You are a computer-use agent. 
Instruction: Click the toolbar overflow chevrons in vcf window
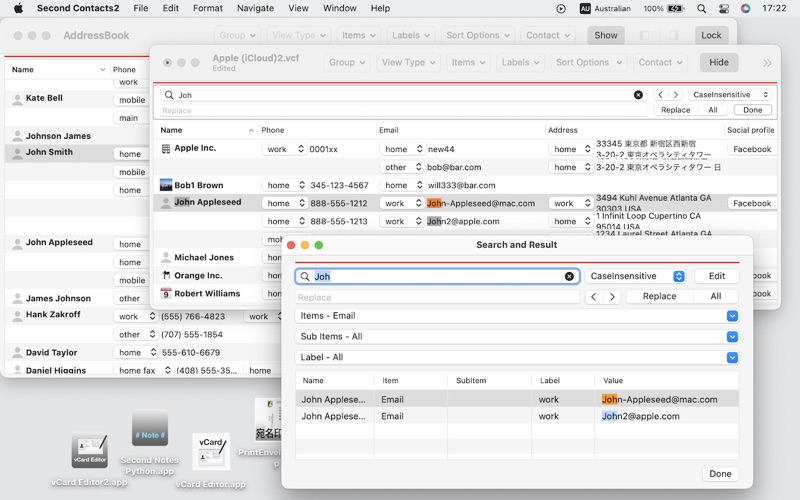(767, 63)
